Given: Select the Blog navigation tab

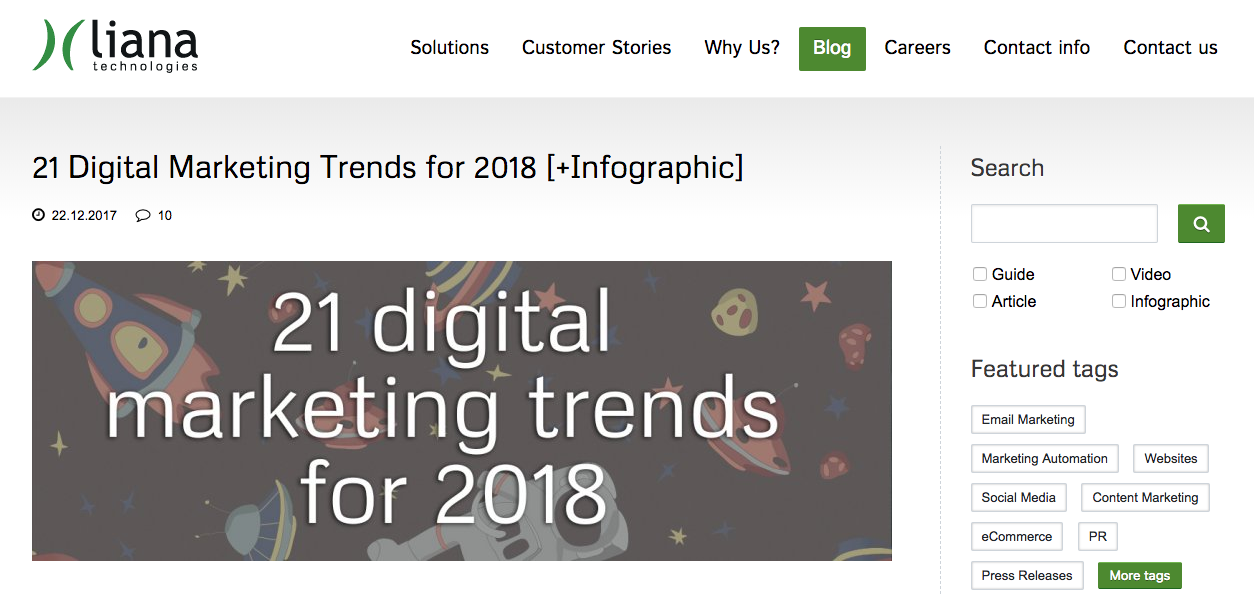Looking at the screenshot, I should click(x=832, y=48).
